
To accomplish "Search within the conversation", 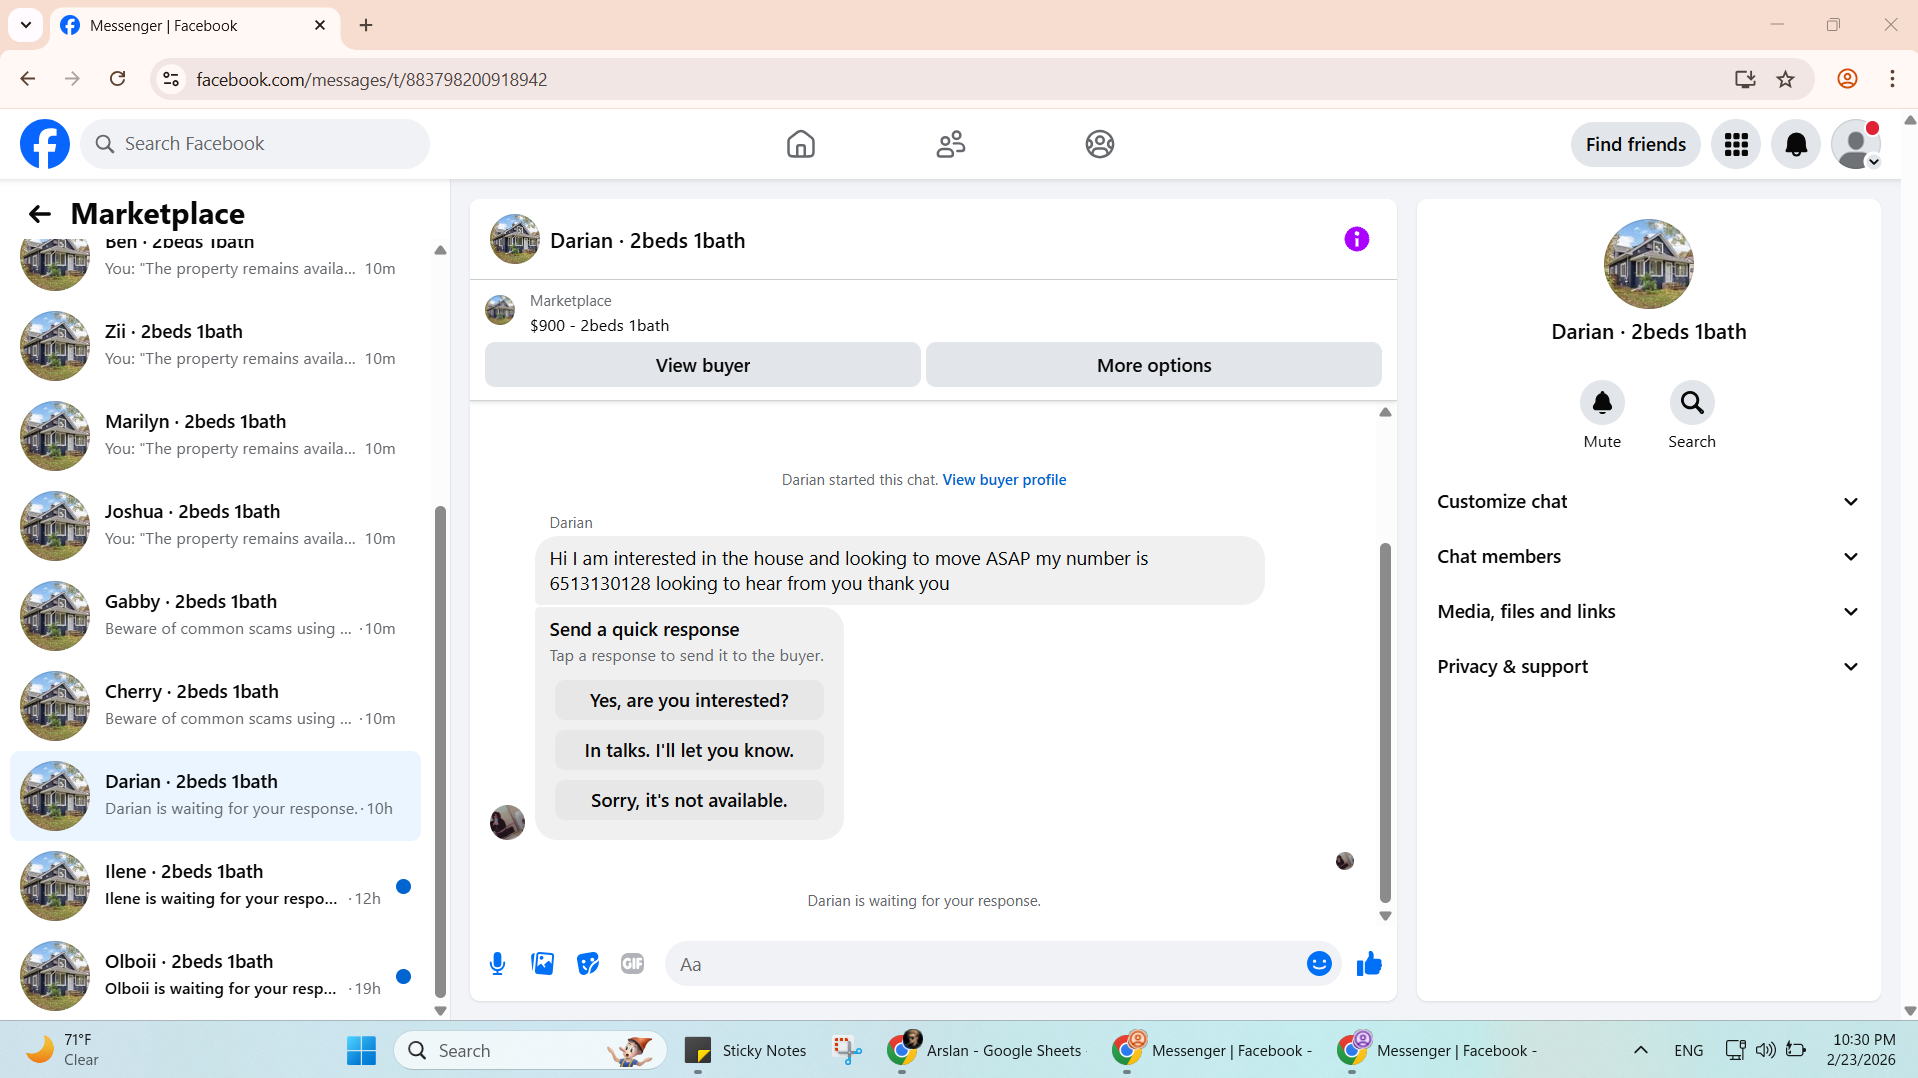I will pyautogui.click(x=1692, y=403).
